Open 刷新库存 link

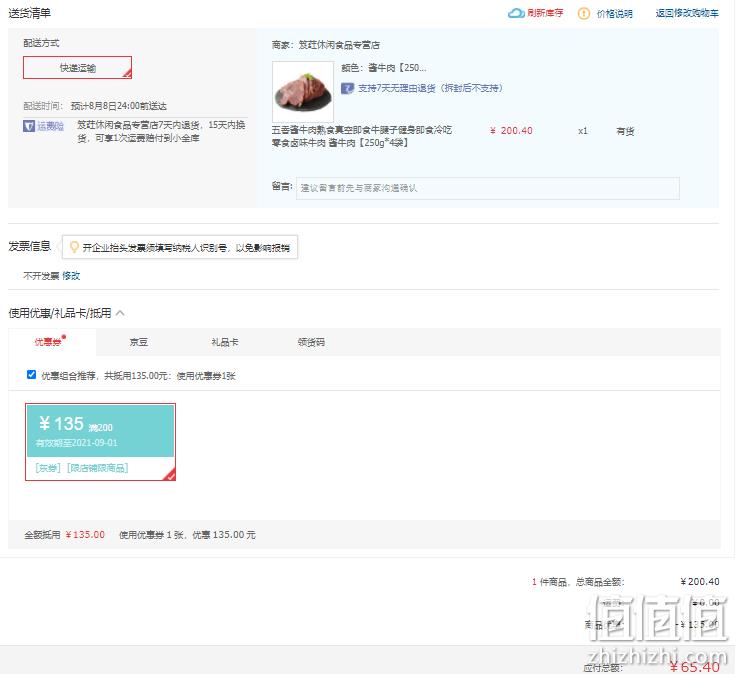coord(545,13)
